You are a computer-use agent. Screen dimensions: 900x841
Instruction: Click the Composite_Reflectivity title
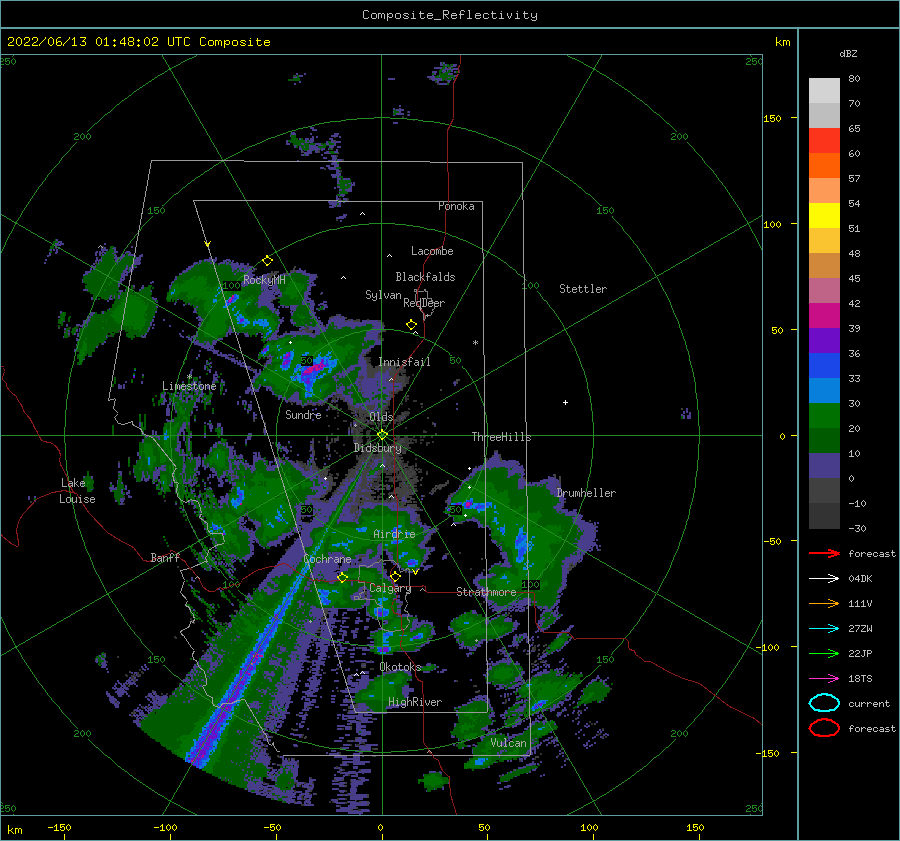coord(449,15)
